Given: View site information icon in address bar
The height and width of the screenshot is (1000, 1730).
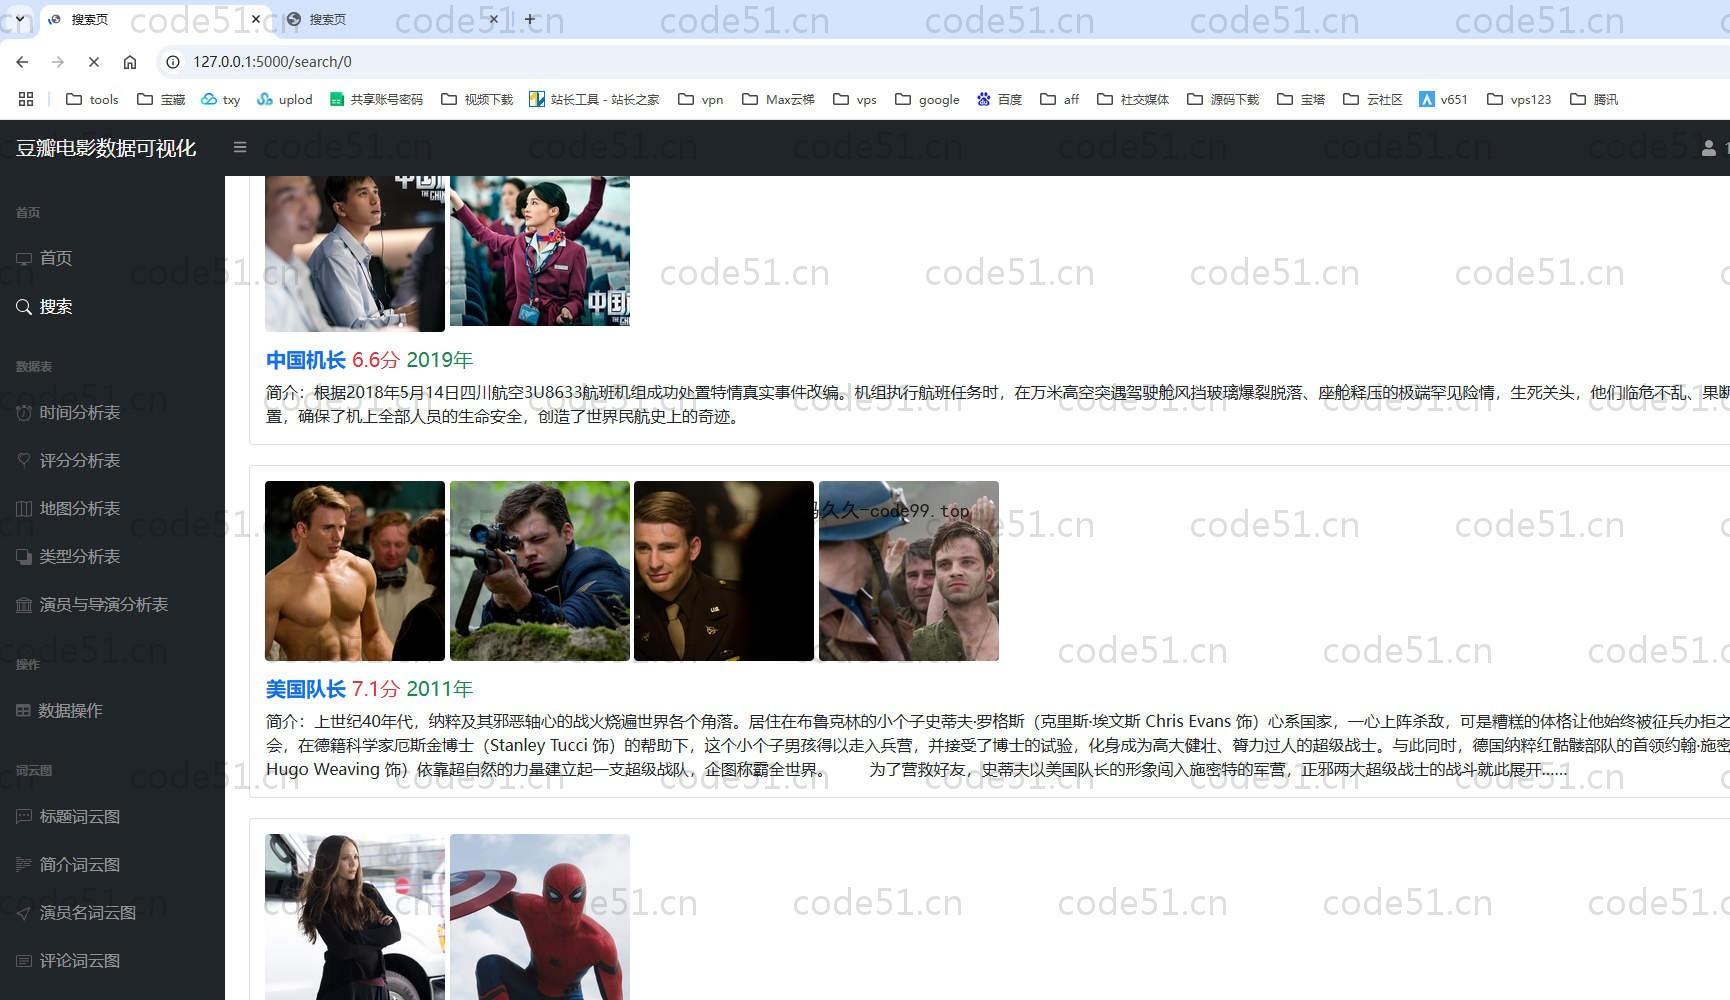Looking at the screenshot, I should click(173, 62).
